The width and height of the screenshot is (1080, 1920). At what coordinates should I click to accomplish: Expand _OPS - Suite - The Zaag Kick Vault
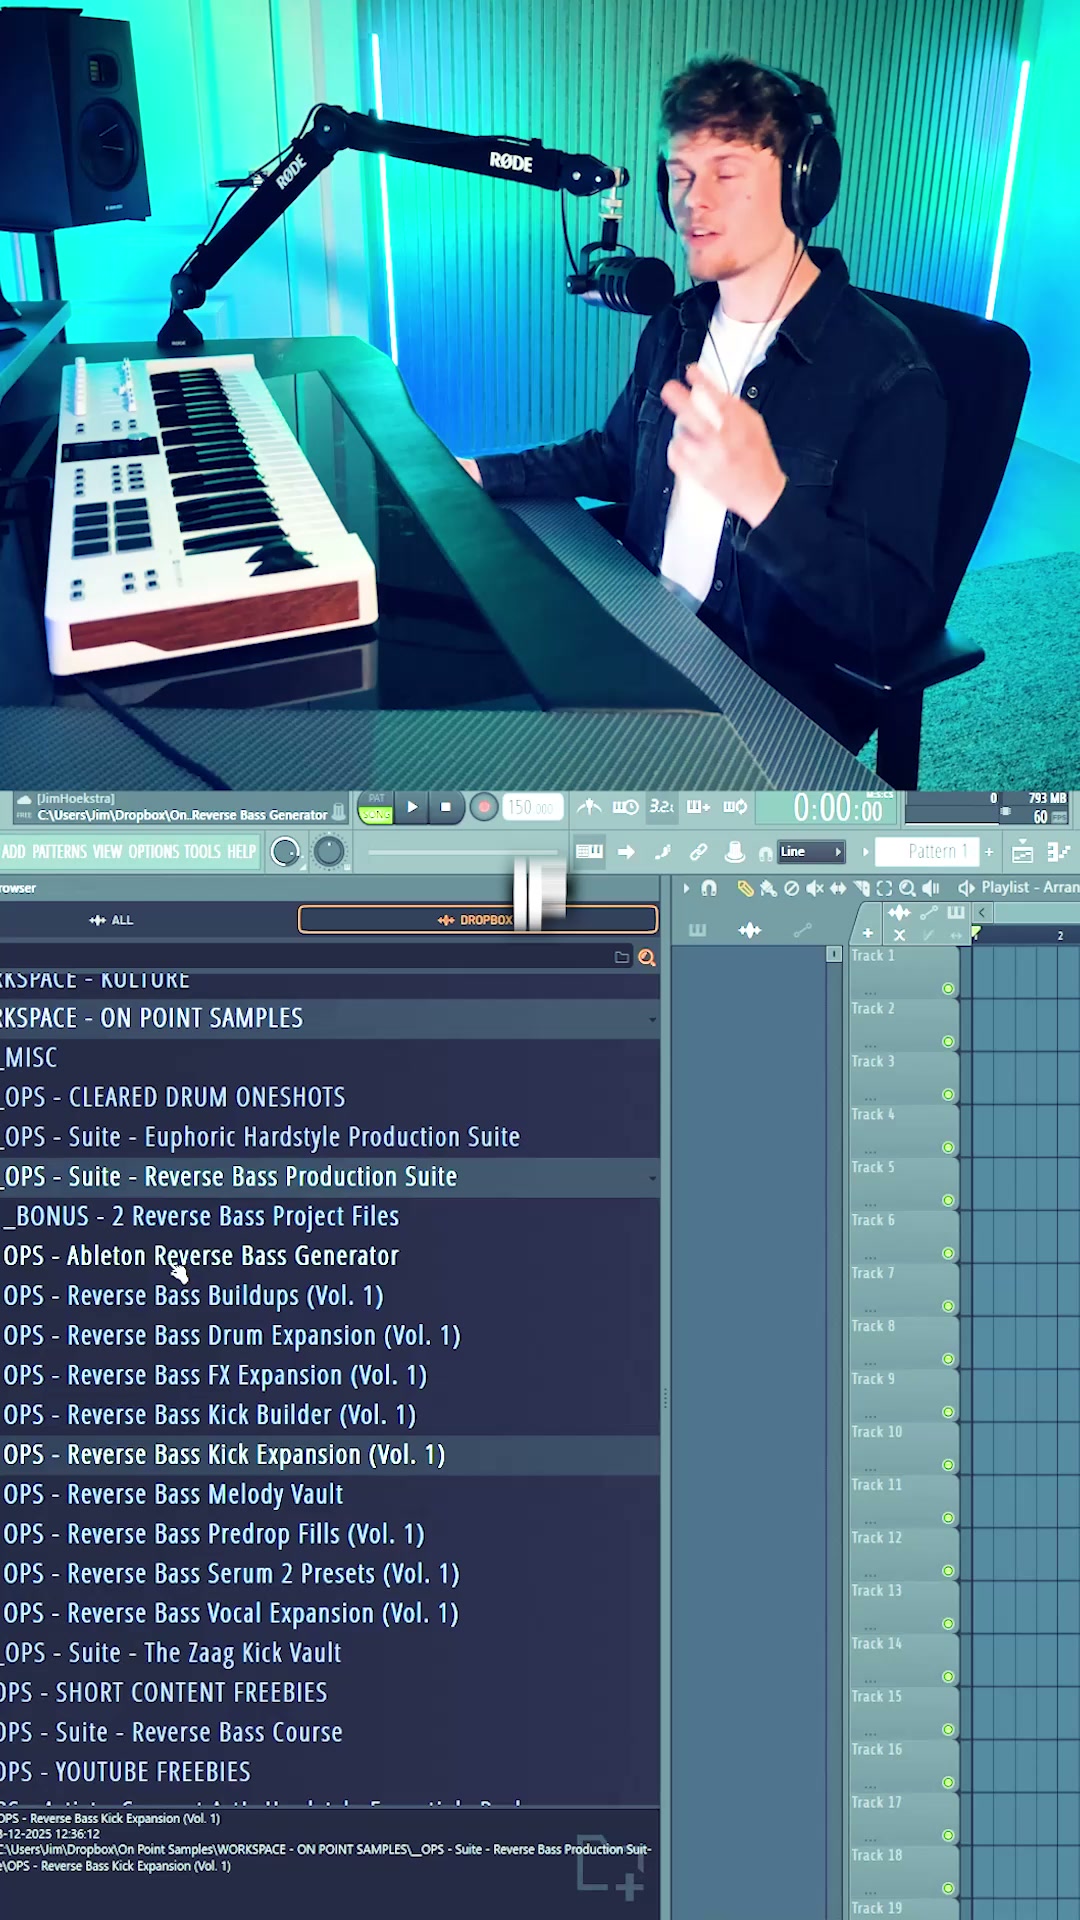(329, 1653)
